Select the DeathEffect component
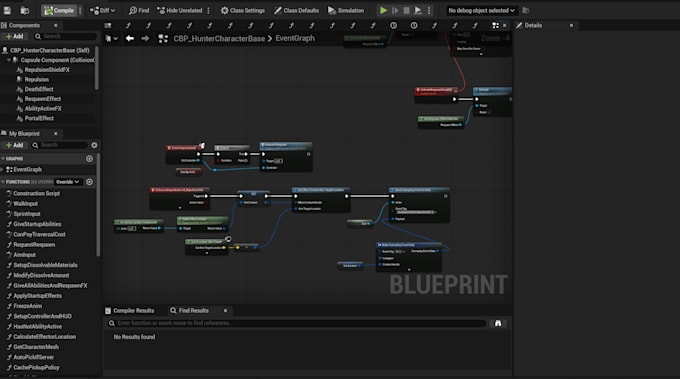The image size is (680, 379). tap(39, 89)
